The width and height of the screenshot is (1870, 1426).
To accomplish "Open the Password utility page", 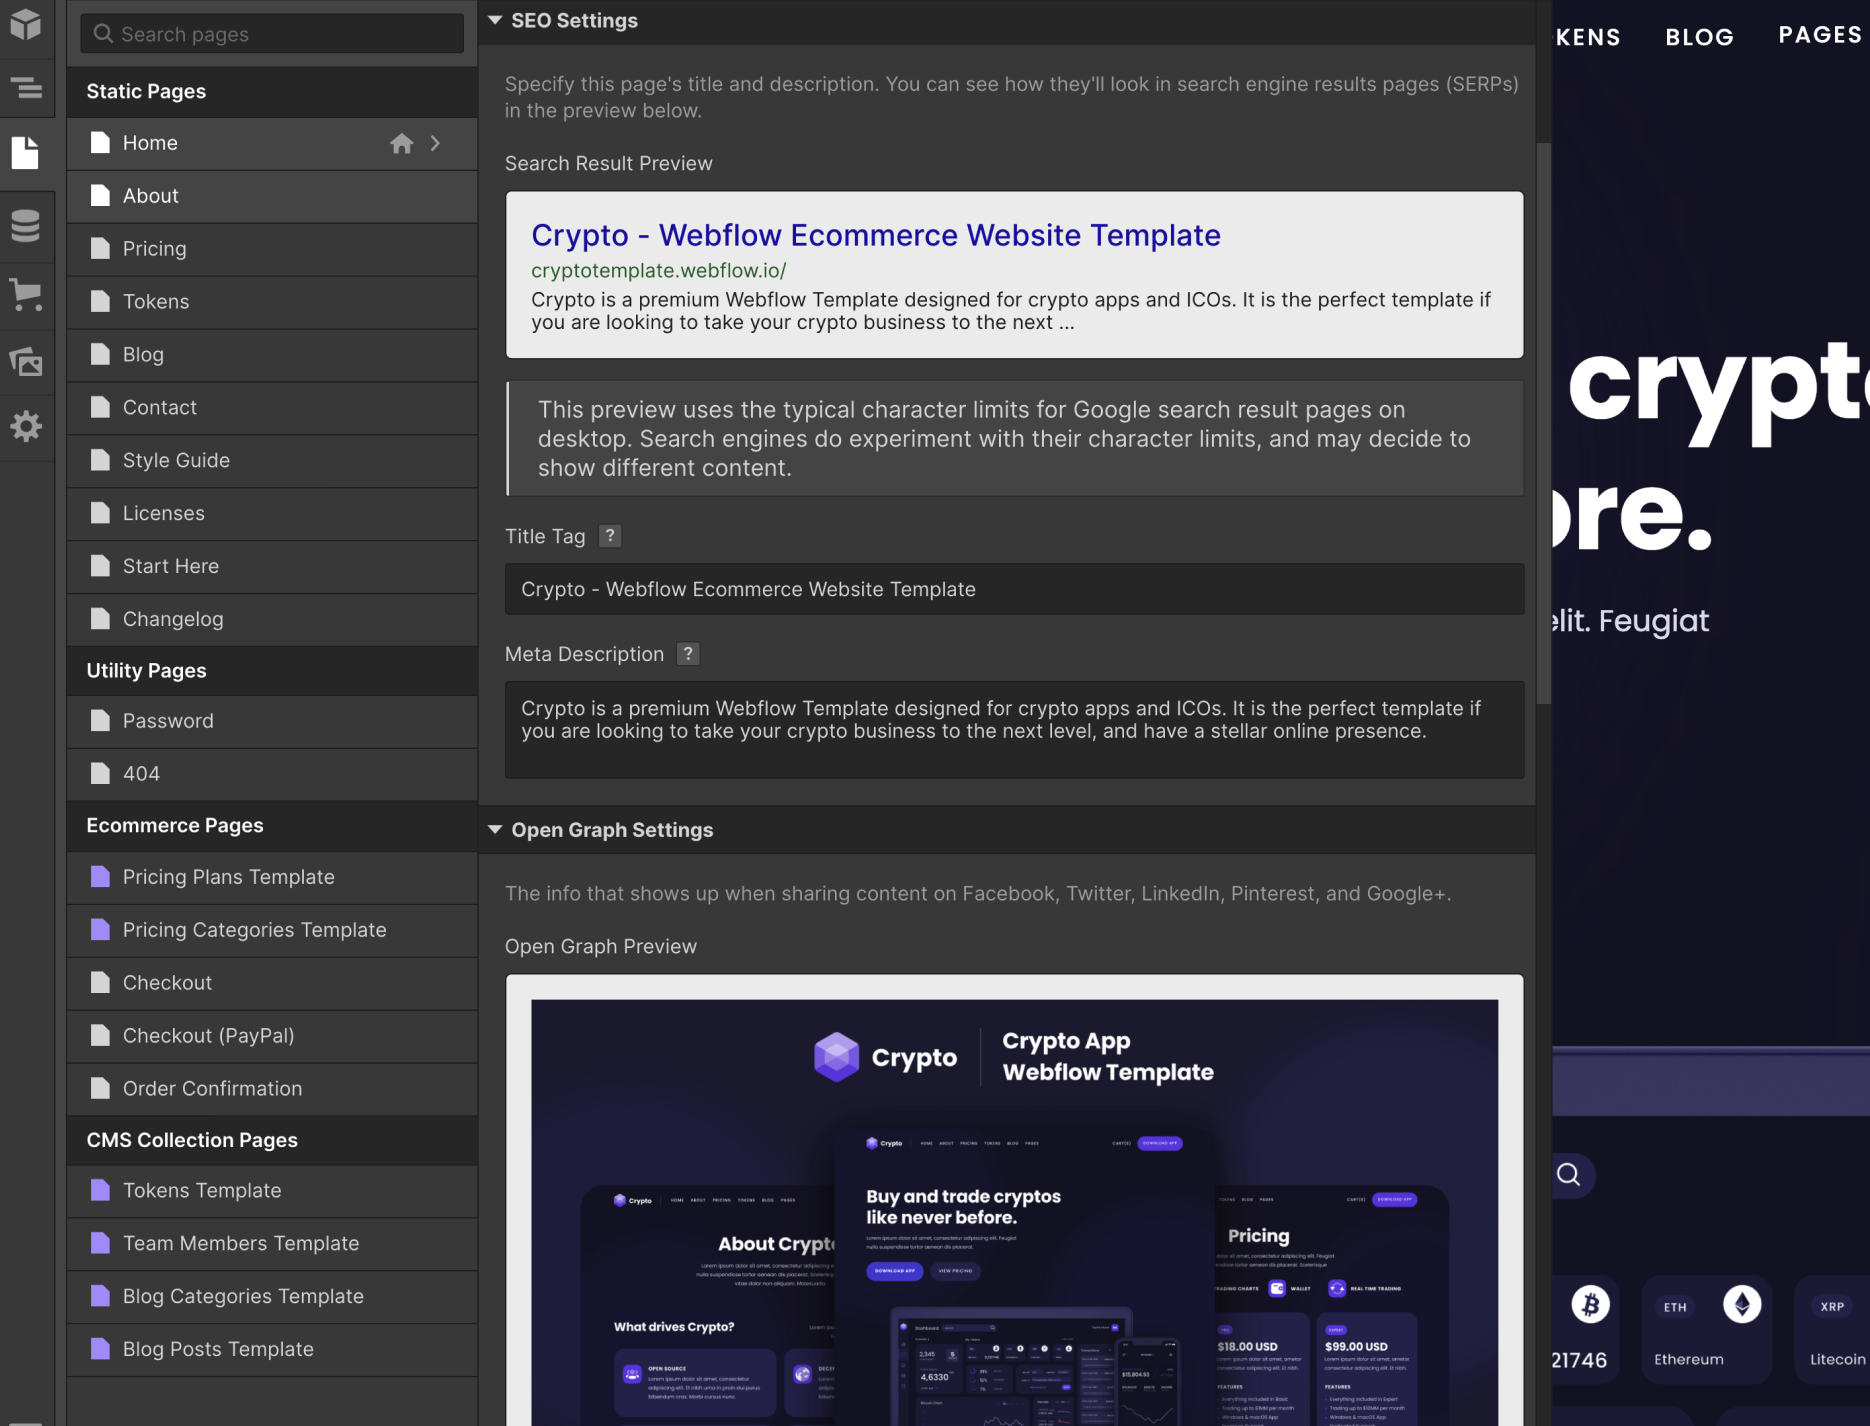I will (272, 721).
